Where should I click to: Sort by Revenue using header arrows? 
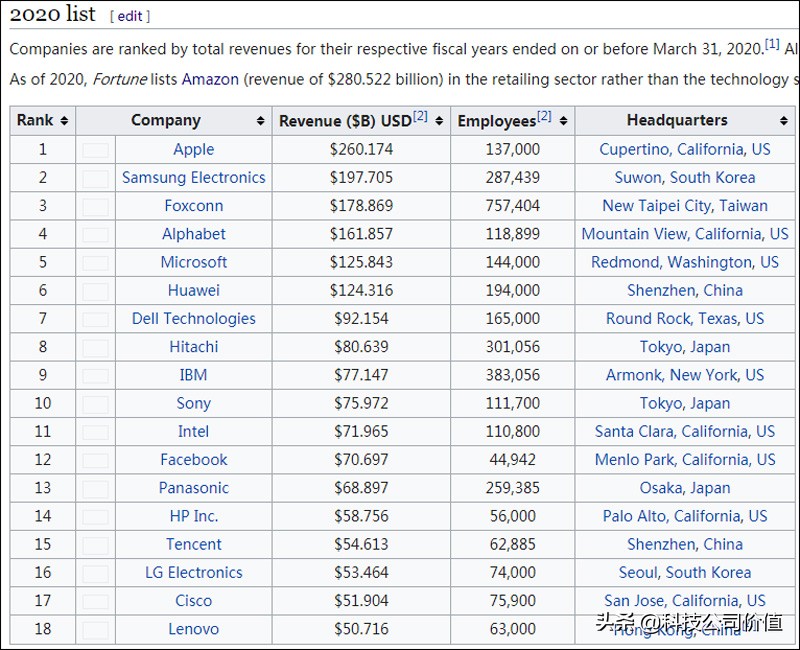(439, 121)
